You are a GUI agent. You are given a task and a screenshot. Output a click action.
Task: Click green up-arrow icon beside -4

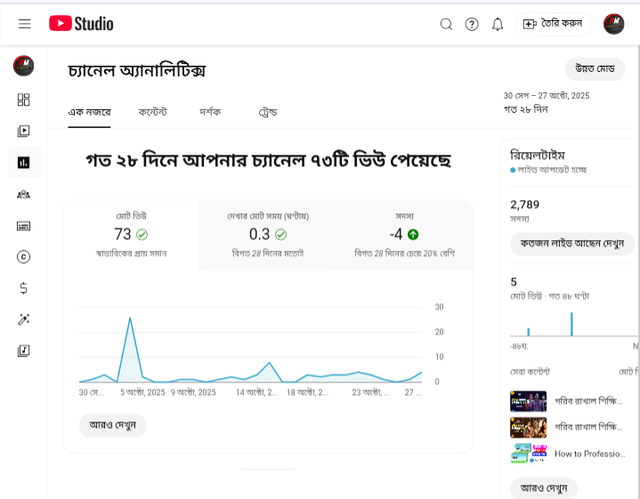pos(413,234)
